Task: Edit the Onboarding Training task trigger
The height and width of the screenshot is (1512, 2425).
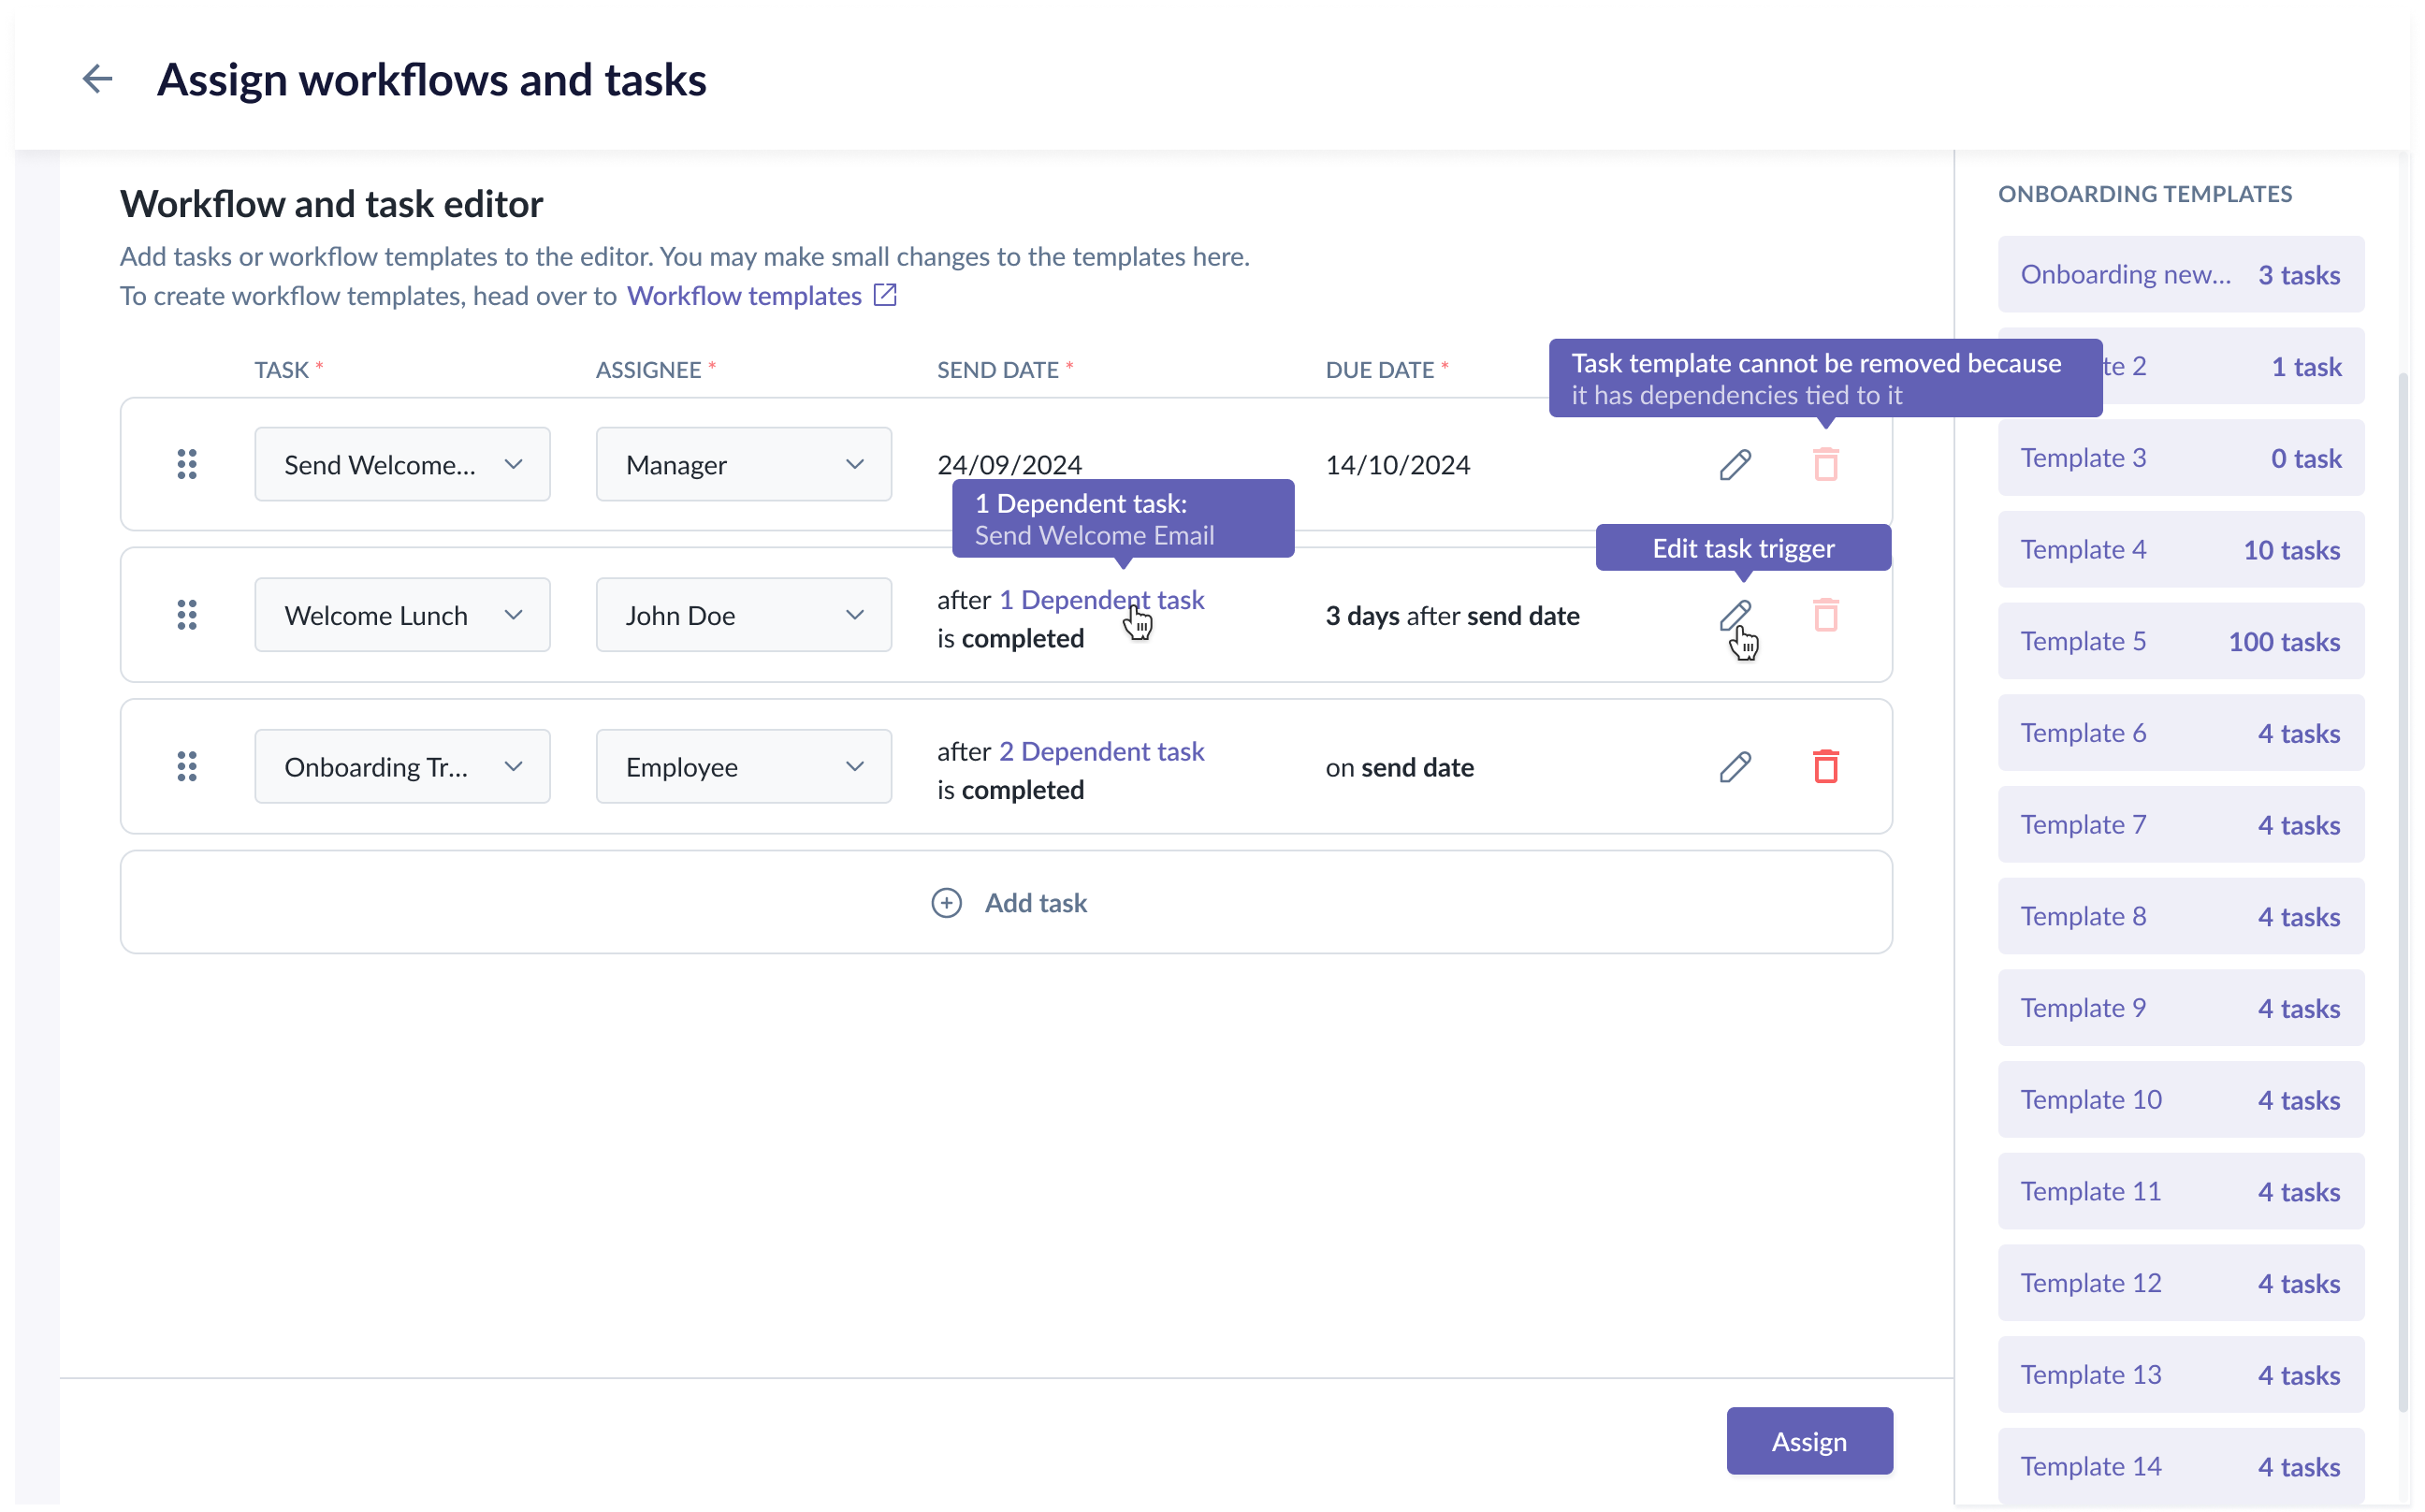Action: click(1735, 767)
